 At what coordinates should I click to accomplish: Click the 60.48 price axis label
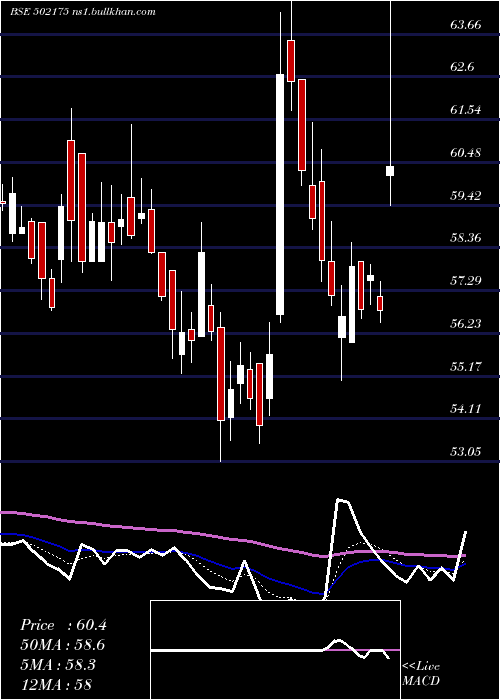tap(466, 153)
